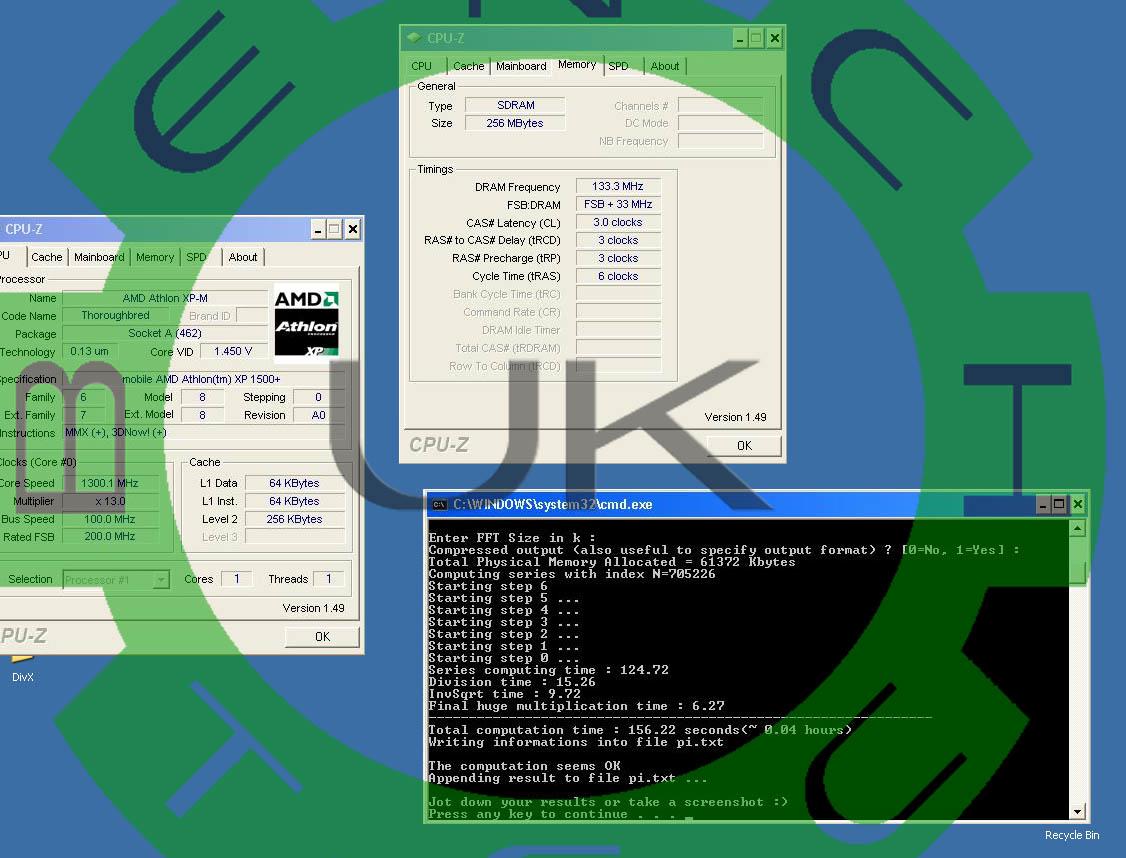This screenshot has height=858, width=1126.
Task: Click Core VID value 1.450 V
Action: [233, 351]
